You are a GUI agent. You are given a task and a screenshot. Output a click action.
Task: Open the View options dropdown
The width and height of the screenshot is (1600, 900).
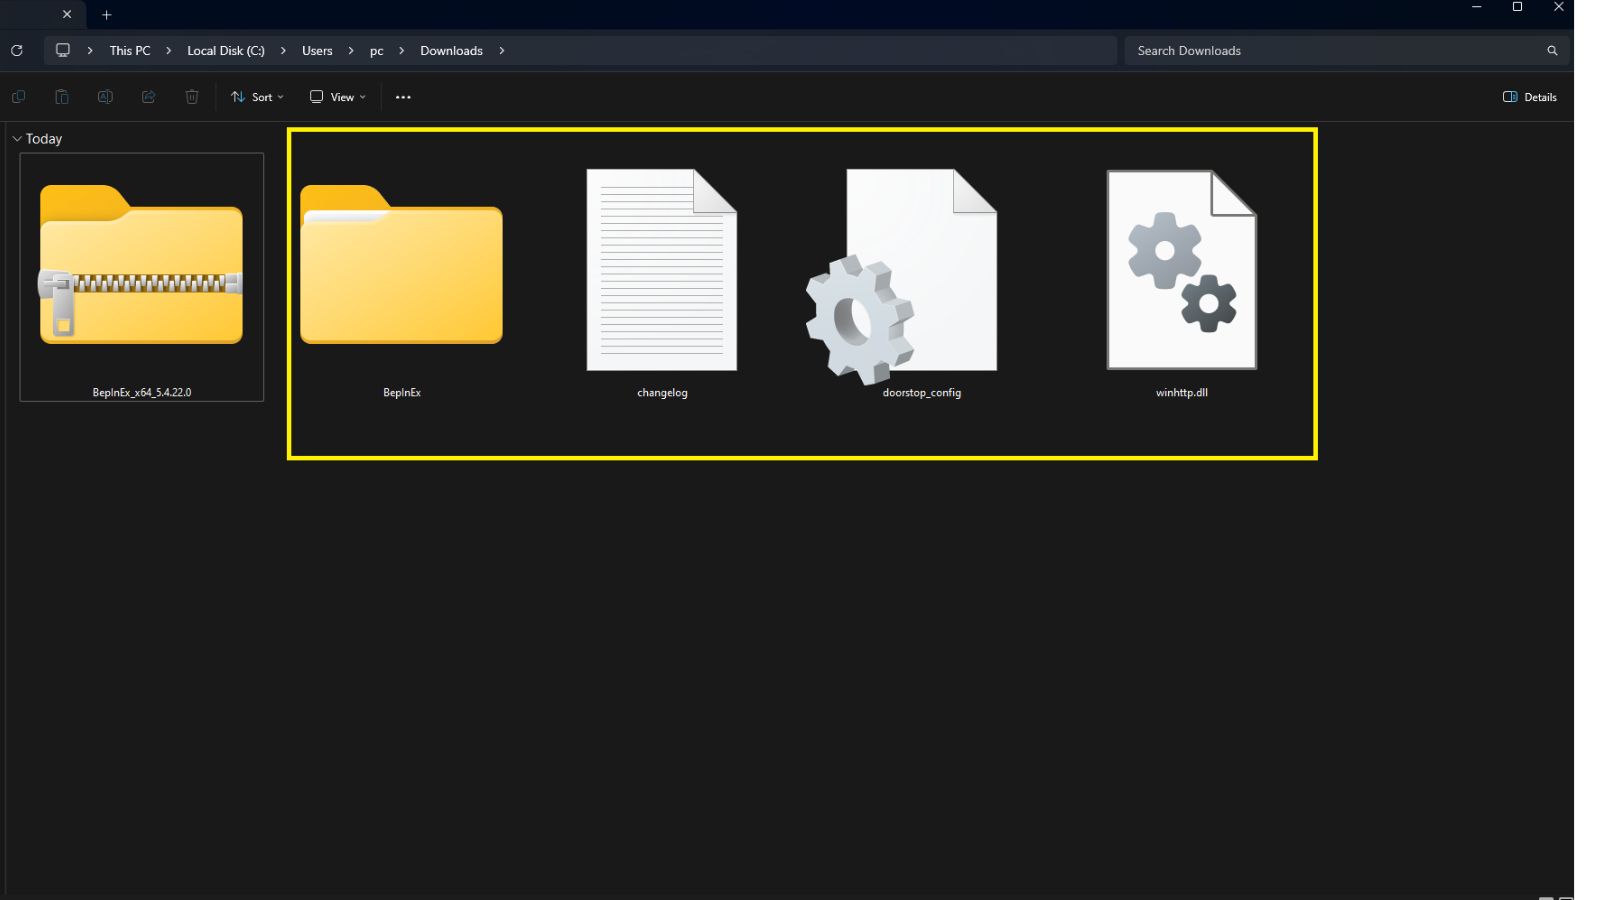point(336,96)
